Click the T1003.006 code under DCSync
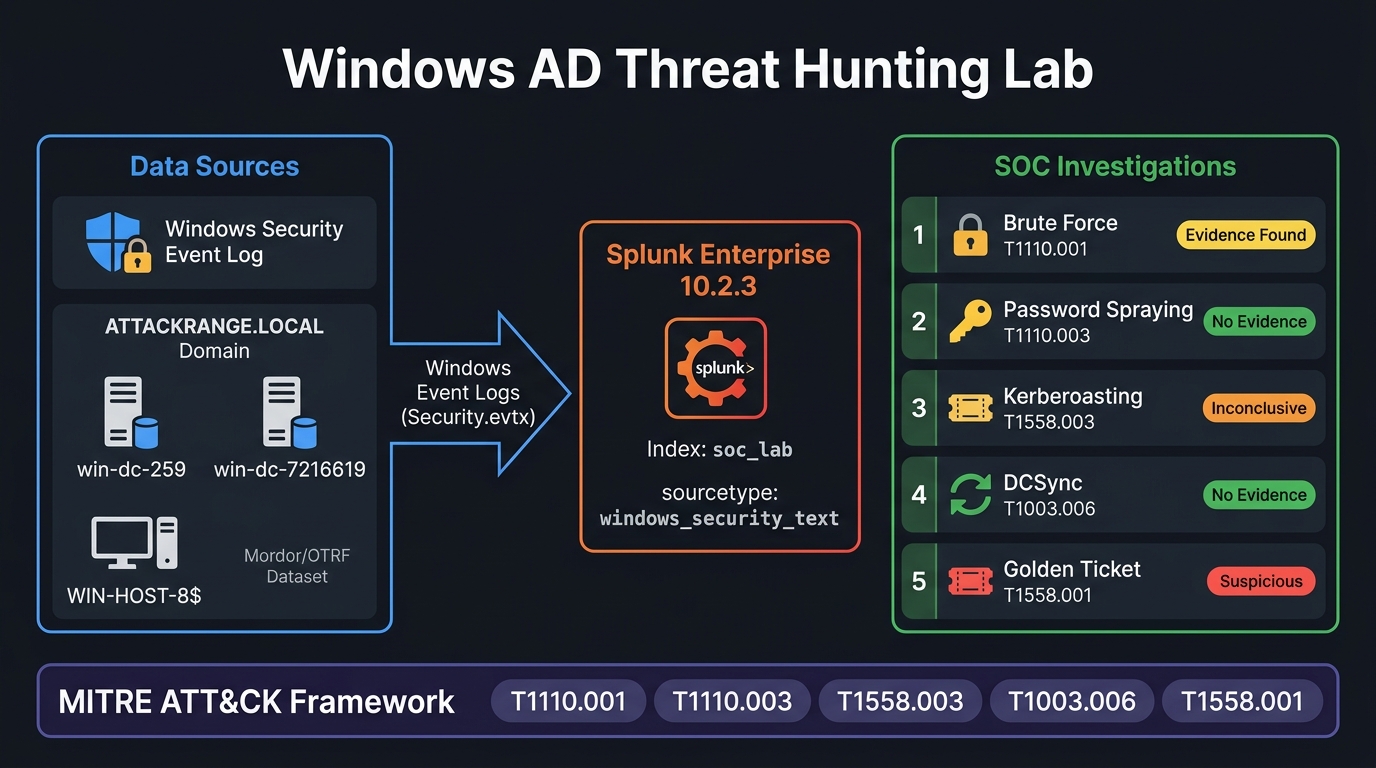 pos(1049,509)
